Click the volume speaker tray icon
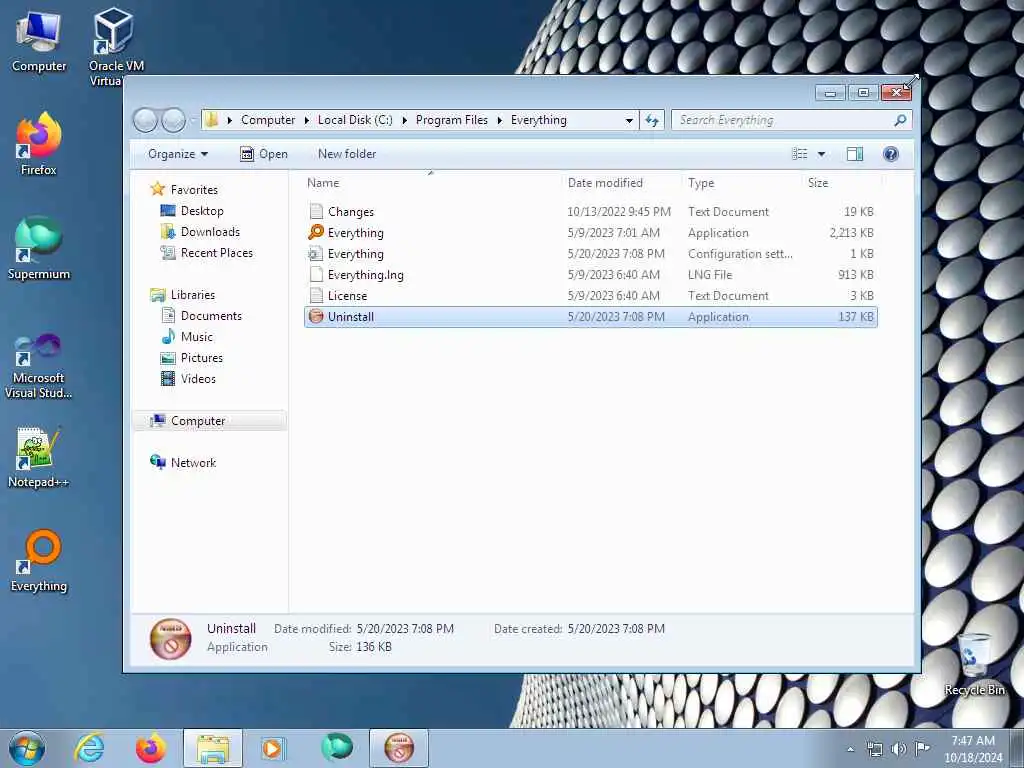Image resolution: width=1024 pixels, height=768 pixels. pos(899,749)
